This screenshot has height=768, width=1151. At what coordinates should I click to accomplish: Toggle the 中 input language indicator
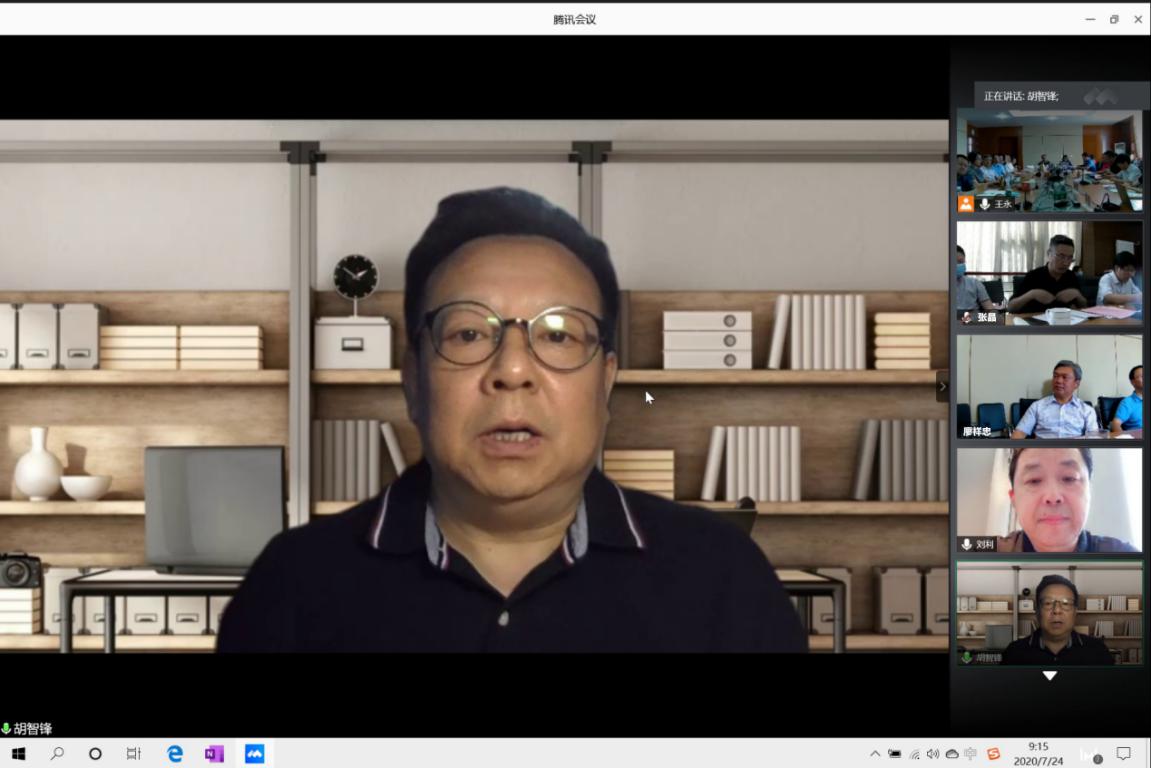coord(972,754)
